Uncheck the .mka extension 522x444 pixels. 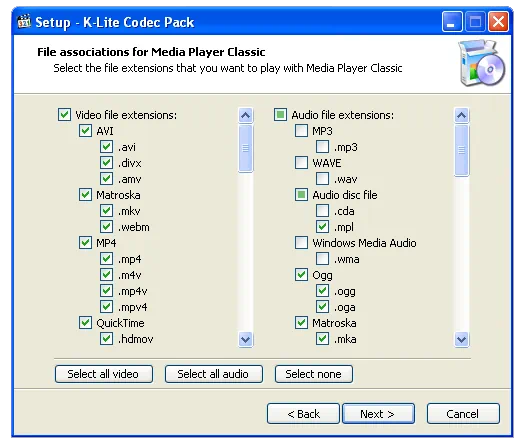(322, 339)
